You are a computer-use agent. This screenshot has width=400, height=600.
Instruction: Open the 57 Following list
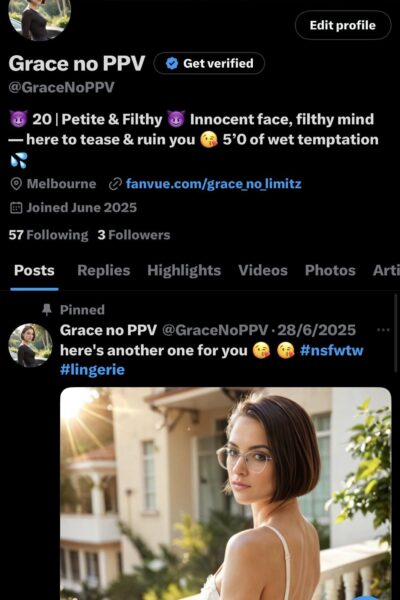click(x=48, y=235)
